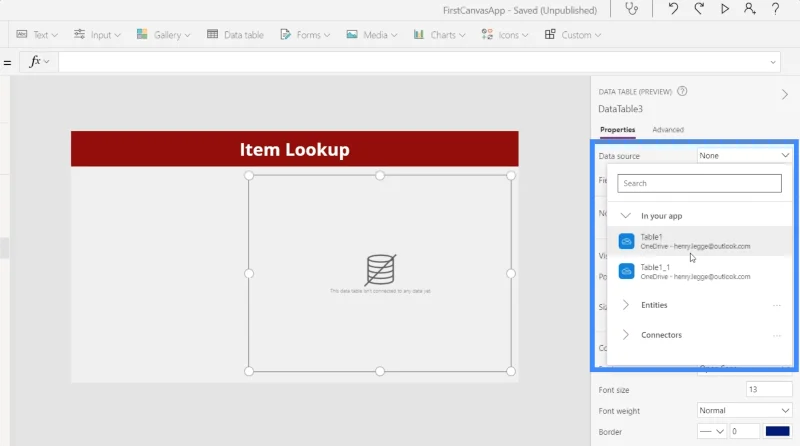Click the Data table icon in ribbon

coord(213,34)
